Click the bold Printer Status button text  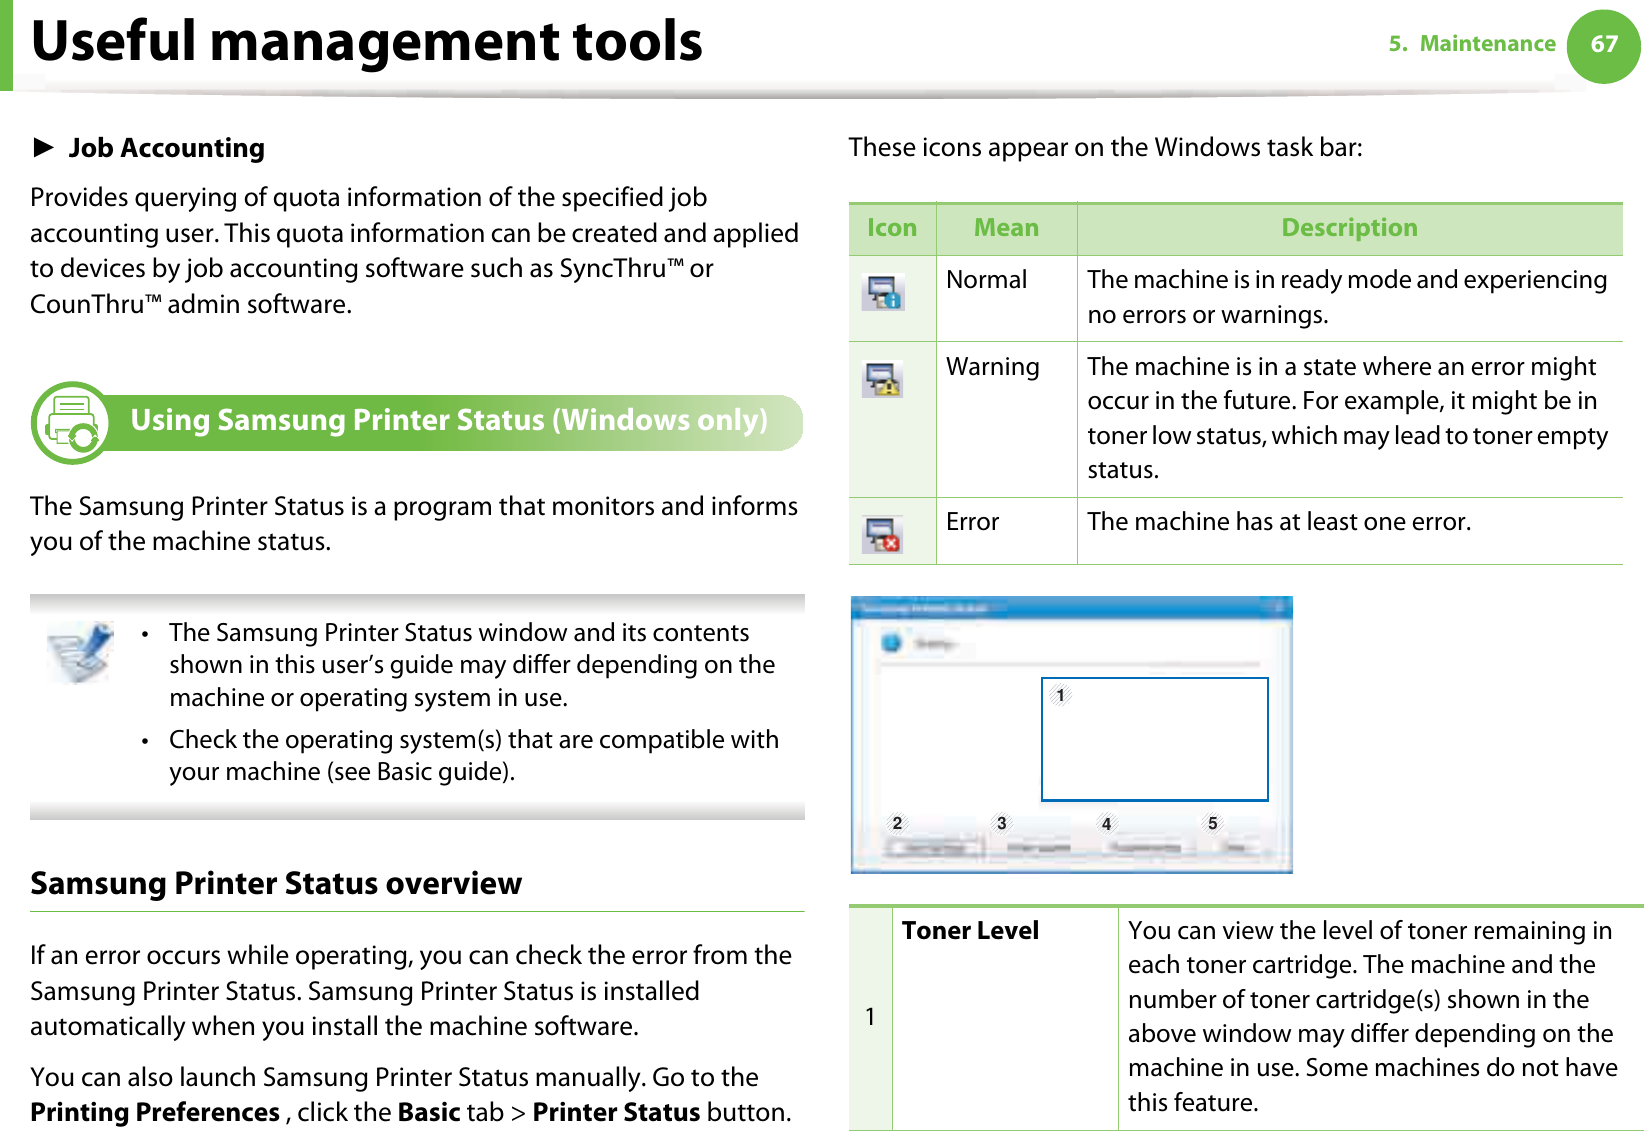(x=616, y=1112)
